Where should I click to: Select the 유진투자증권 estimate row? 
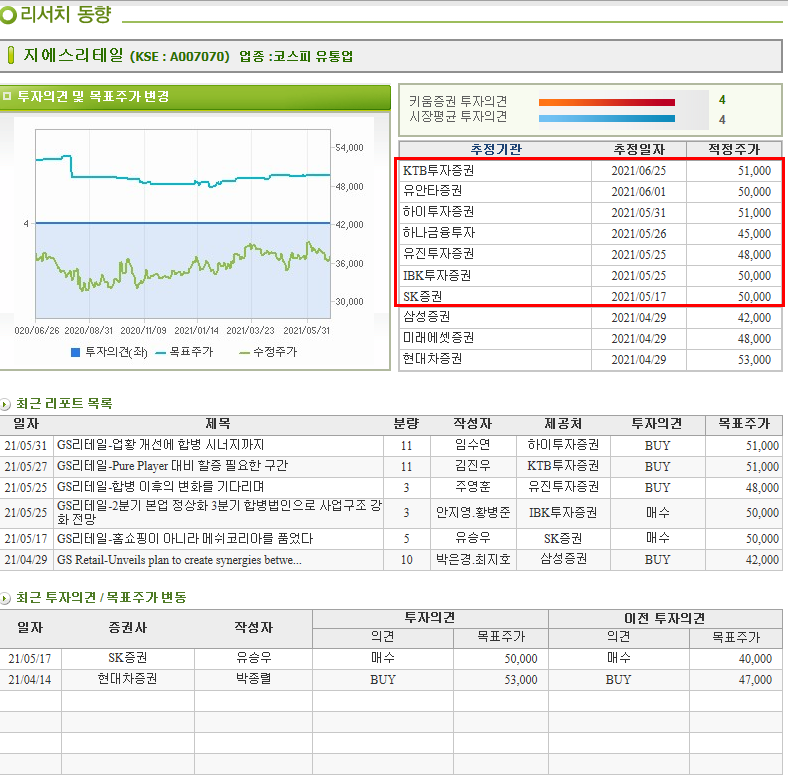(590, 255)
